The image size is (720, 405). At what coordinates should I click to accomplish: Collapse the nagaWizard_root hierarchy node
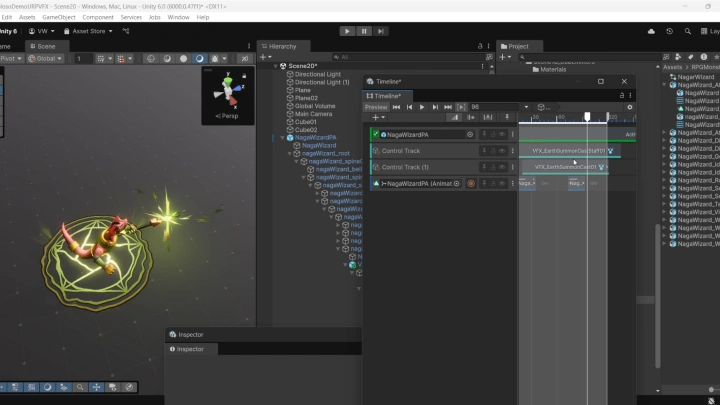(290, 153)
